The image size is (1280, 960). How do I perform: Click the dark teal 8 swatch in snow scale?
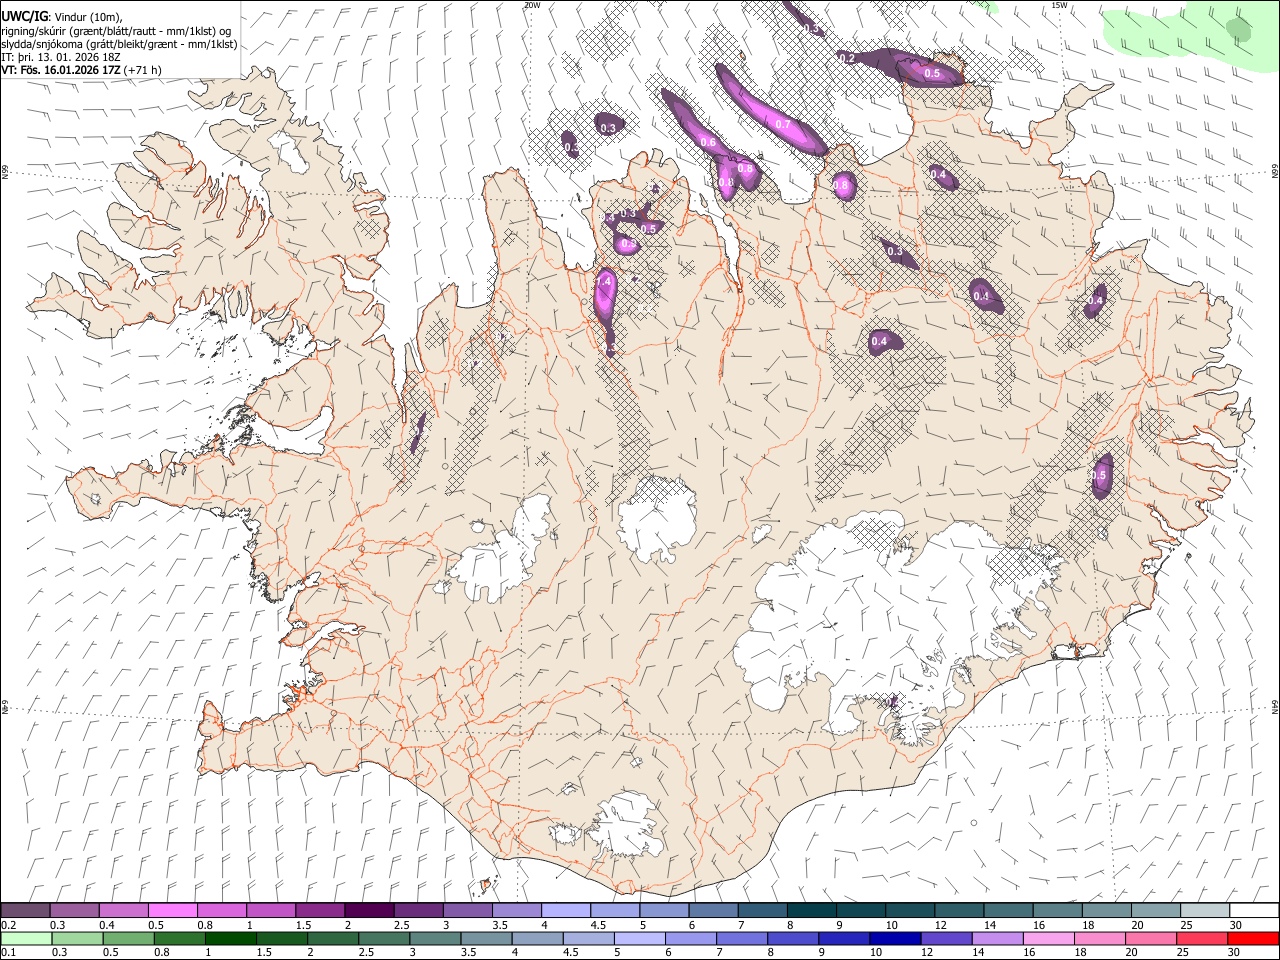[811, 910]
